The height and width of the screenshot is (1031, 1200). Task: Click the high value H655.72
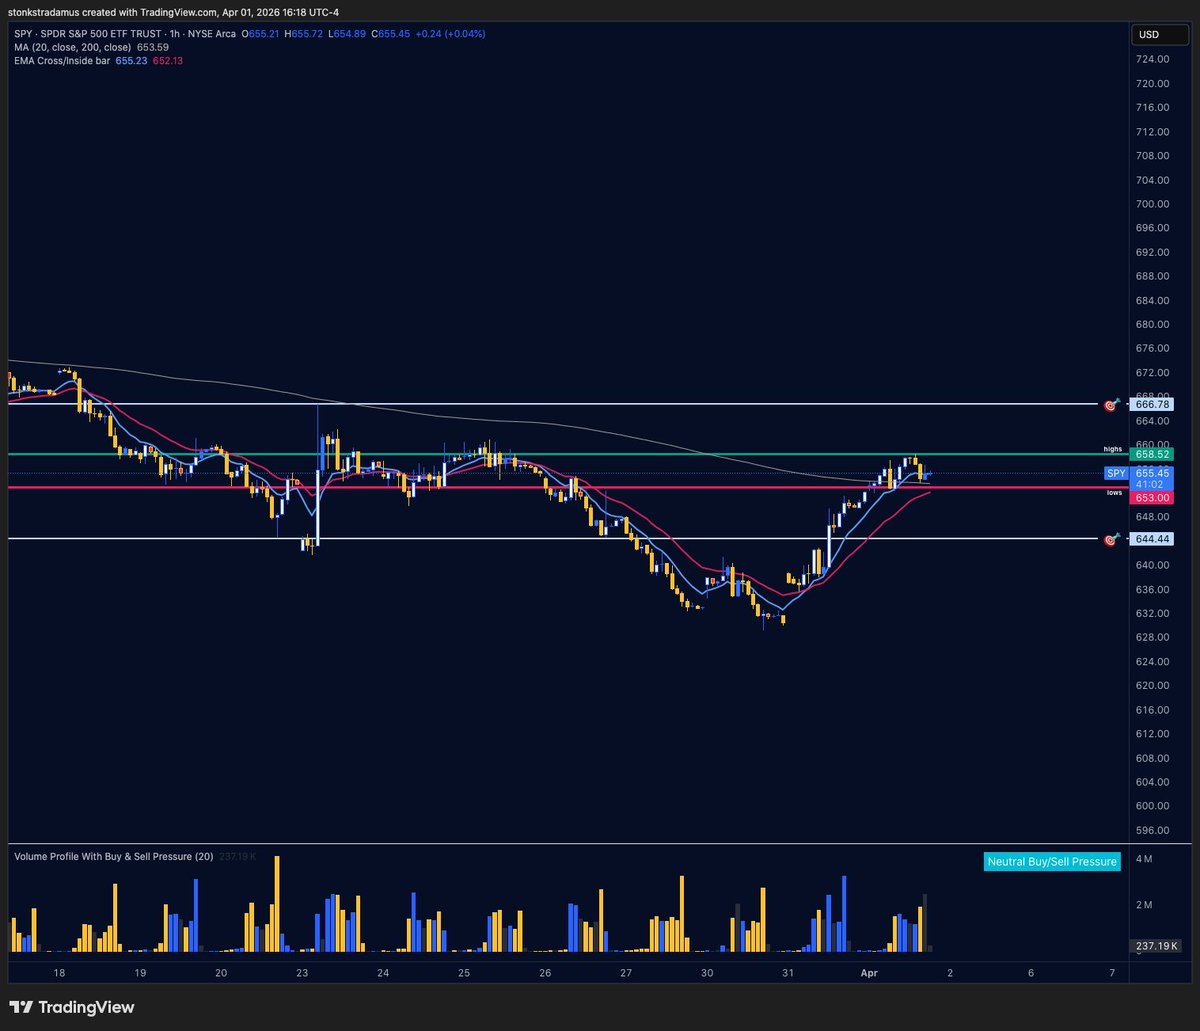303,33
